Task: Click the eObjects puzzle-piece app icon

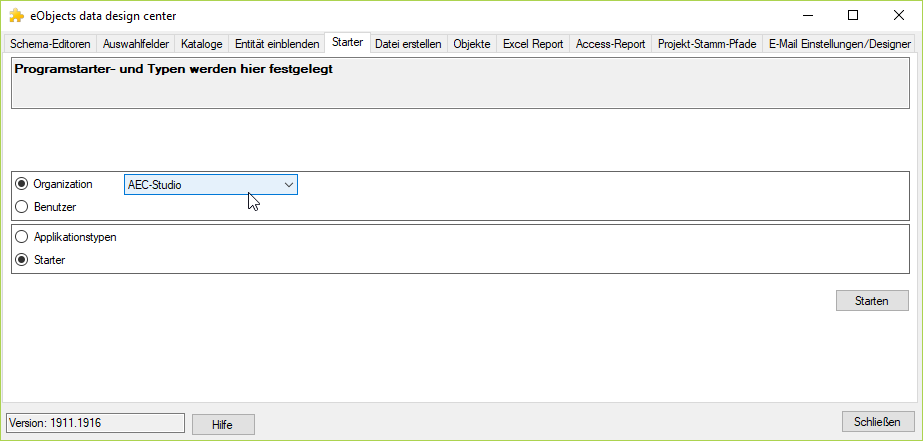Action: coord(17,15)
